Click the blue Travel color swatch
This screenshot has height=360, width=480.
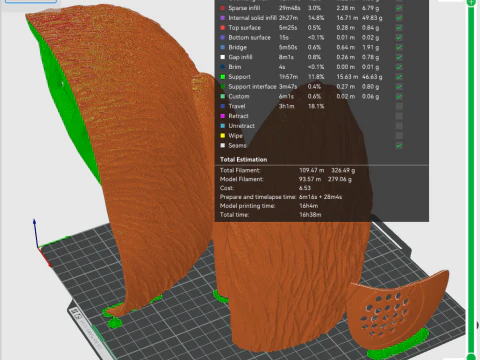(223, 106)
